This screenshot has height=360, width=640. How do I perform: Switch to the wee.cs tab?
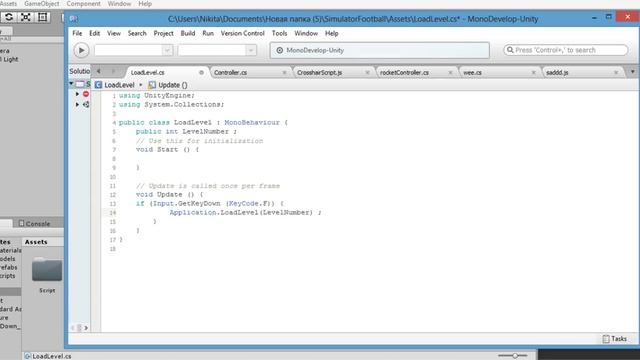472,72
